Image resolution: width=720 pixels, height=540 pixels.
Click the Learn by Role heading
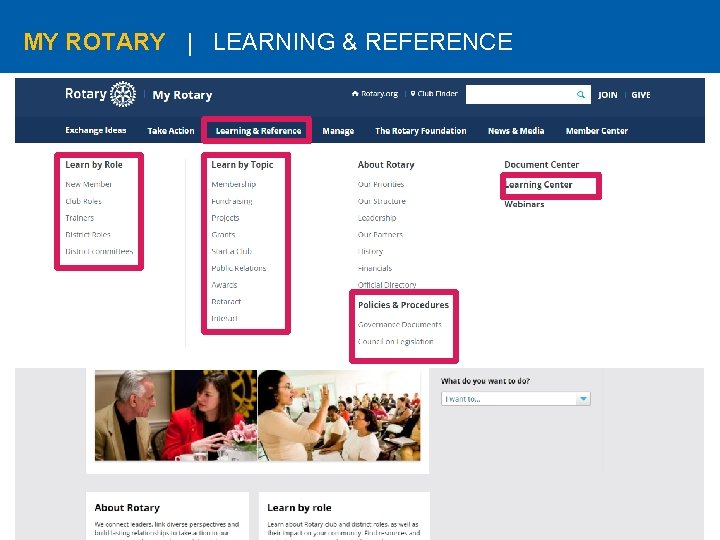94,165
